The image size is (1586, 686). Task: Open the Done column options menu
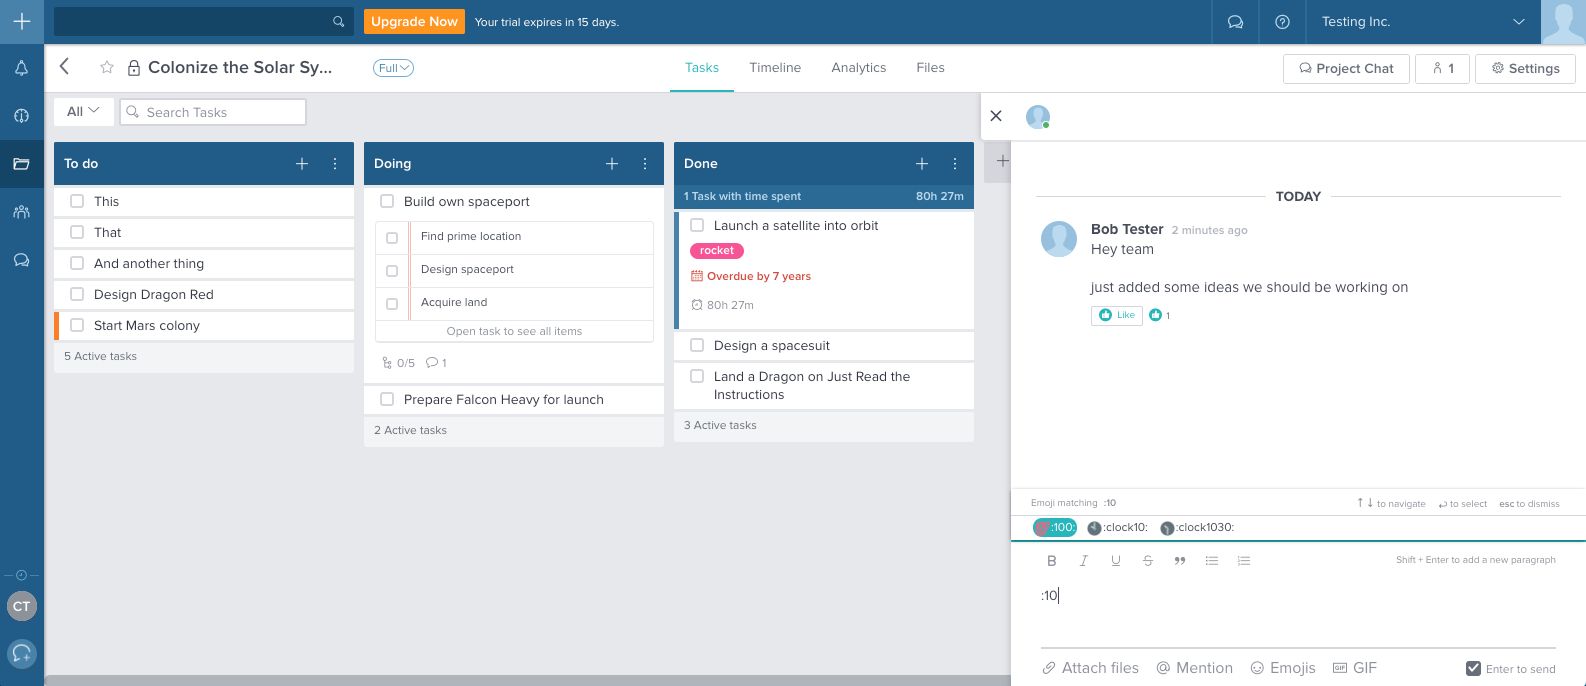coord(955,164)
